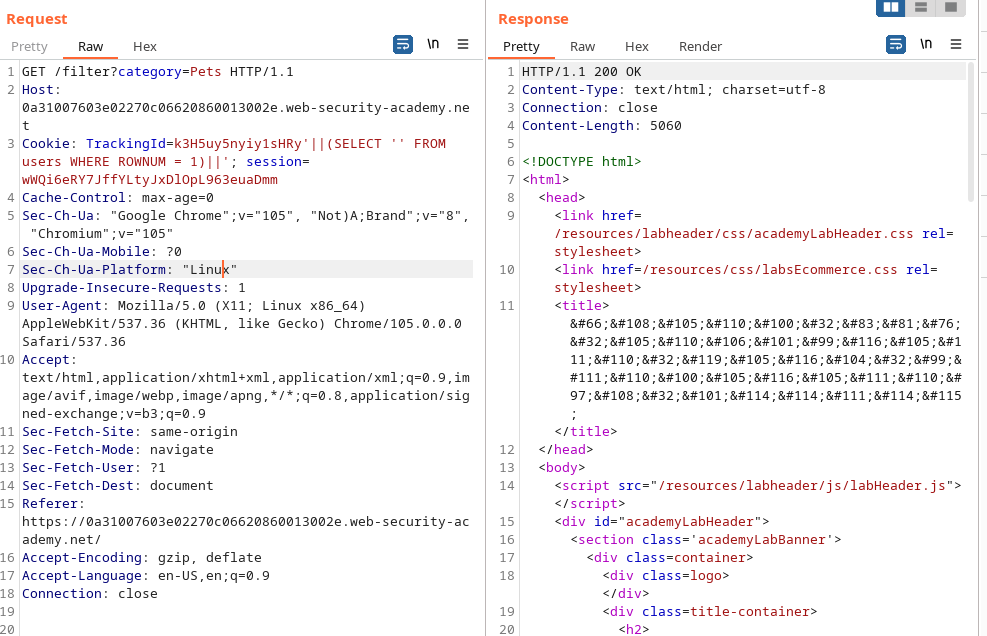Click the response Content-Type header line
This screenshot has height=636, width=987.
(x=674, y=90)
